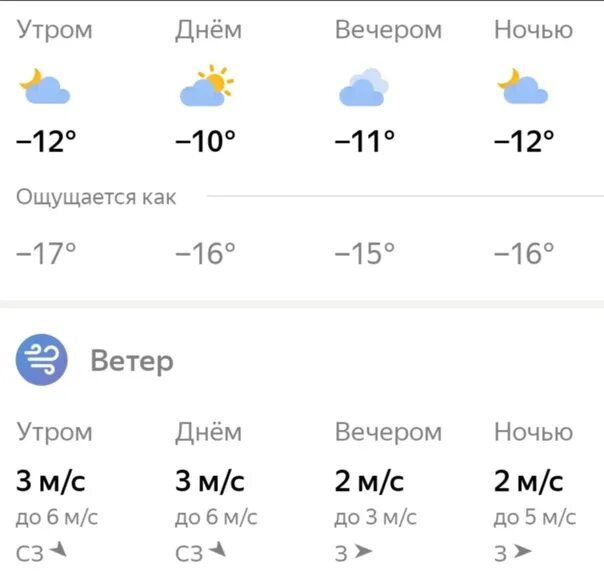The height and width of the screenshot is (585, 604).
Task: Click the Днём label in wind section
Action: click(208, 433)
